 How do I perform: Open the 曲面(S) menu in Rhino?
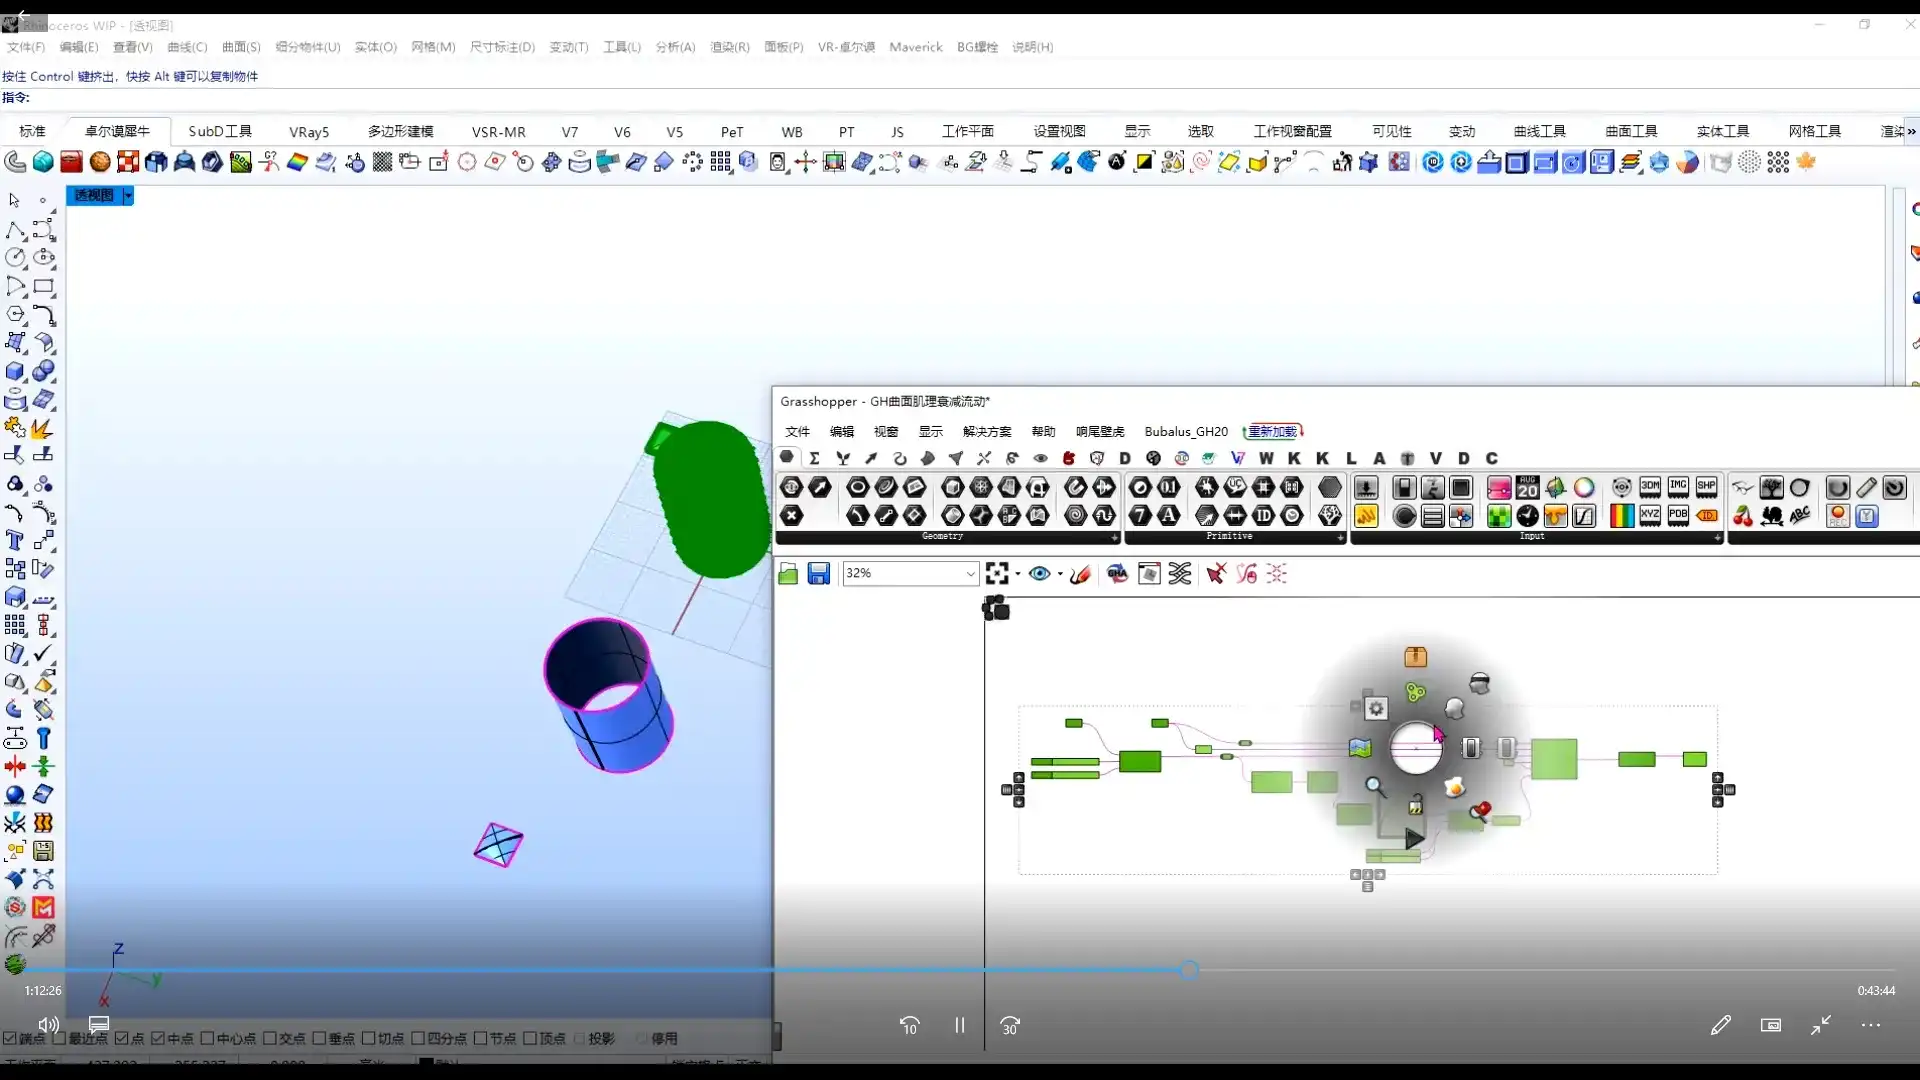[x=240, y=47]
